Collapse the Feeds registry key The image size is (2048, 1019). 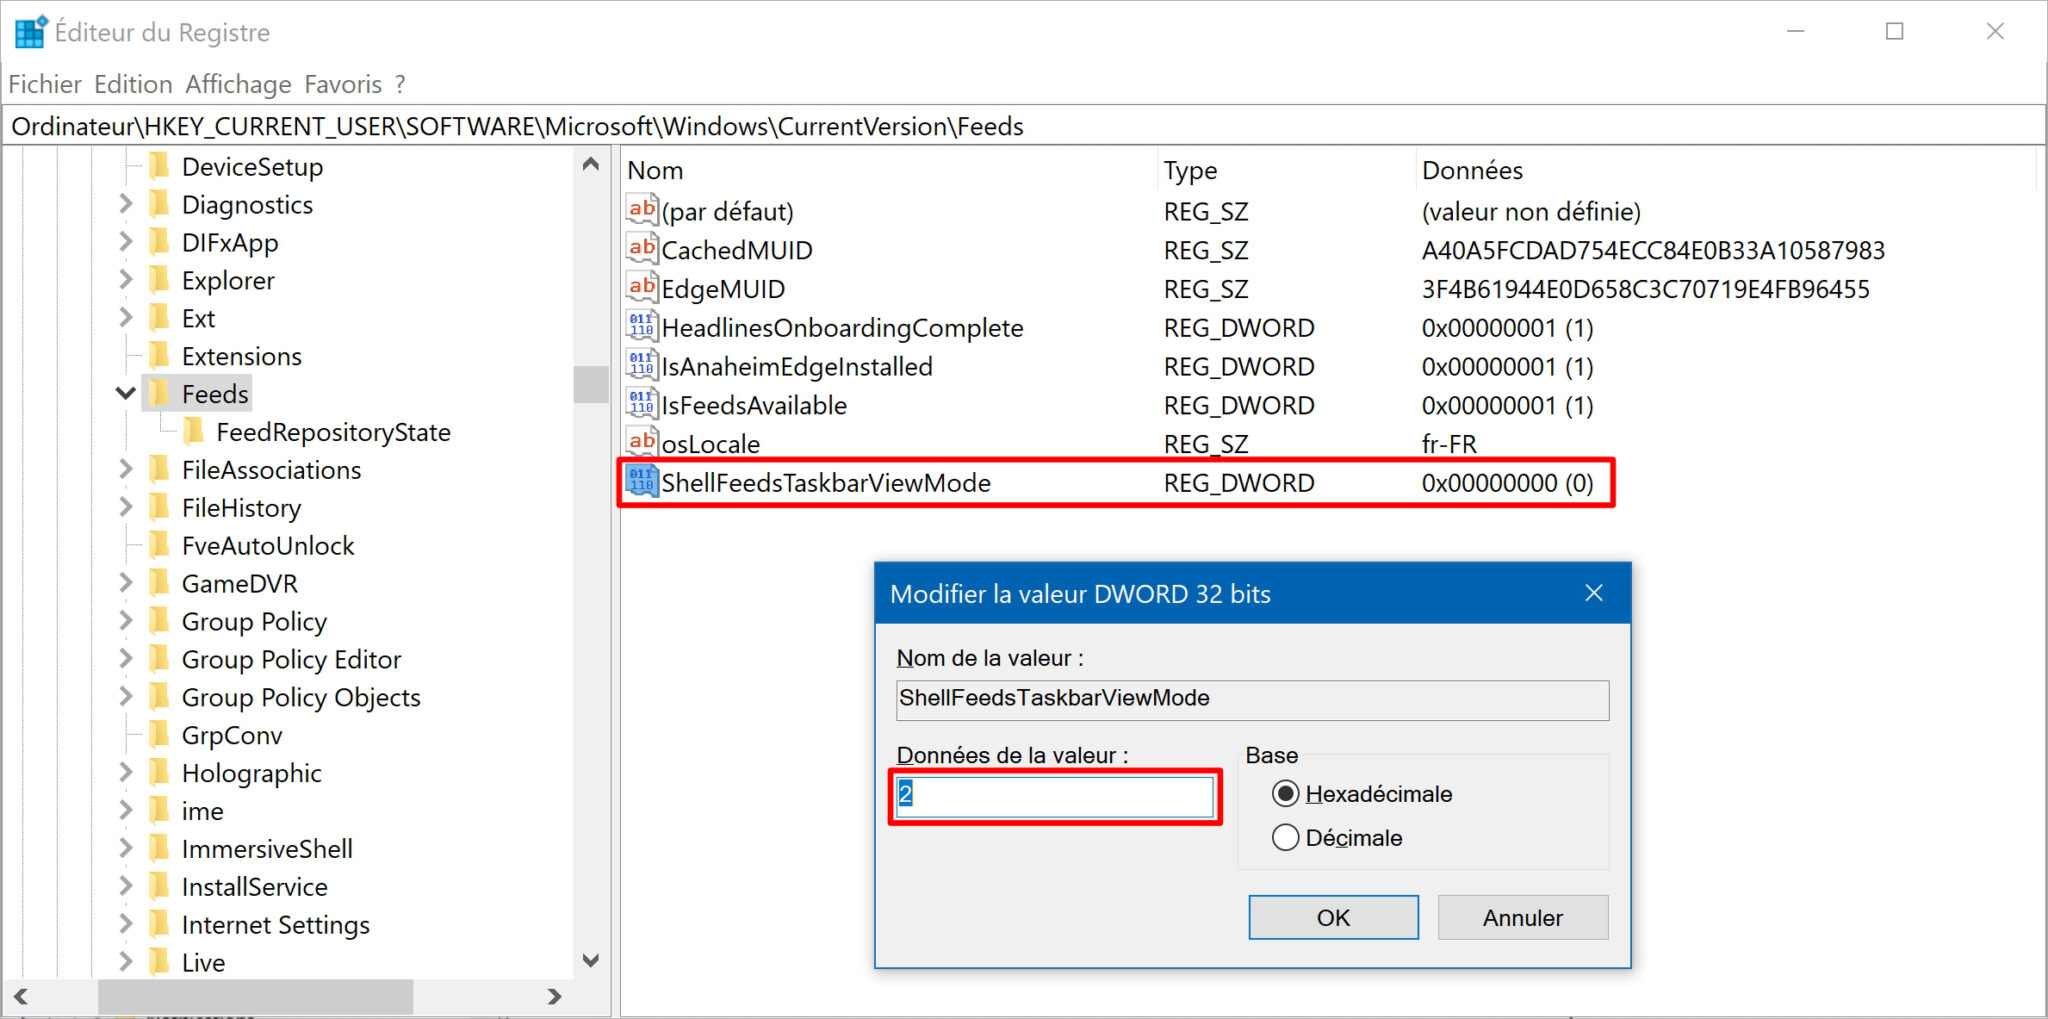click(x=126, y=394)
